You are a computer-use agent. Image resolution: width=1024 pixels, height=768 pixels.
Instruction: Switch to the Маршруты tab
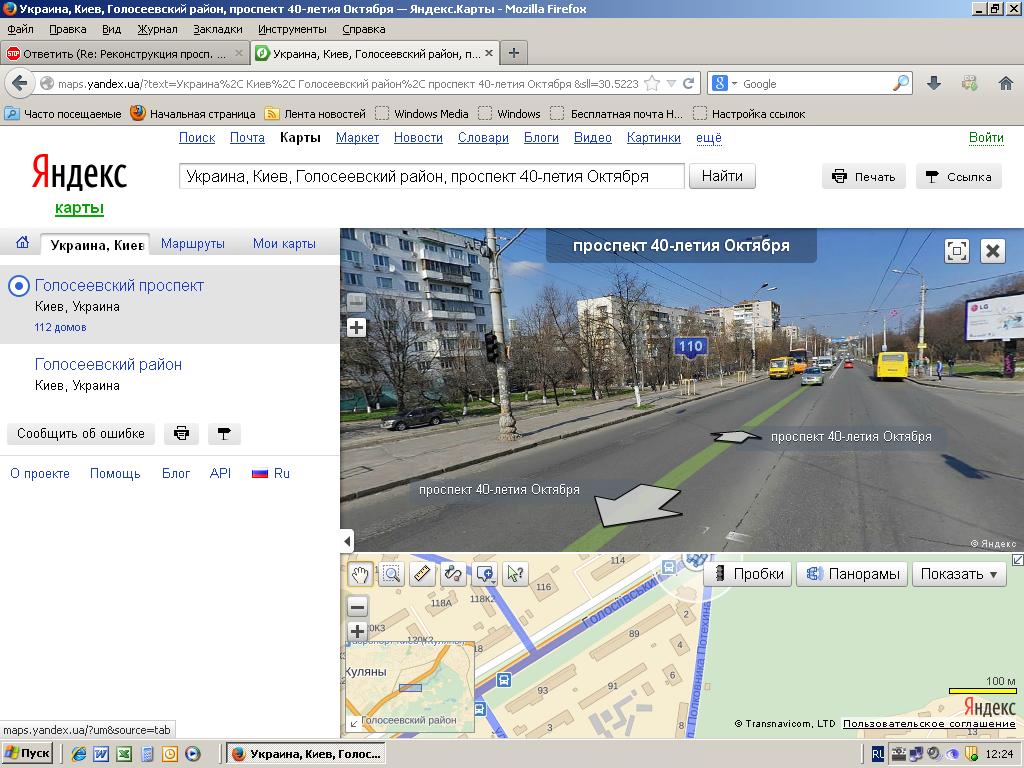[193, 243]
